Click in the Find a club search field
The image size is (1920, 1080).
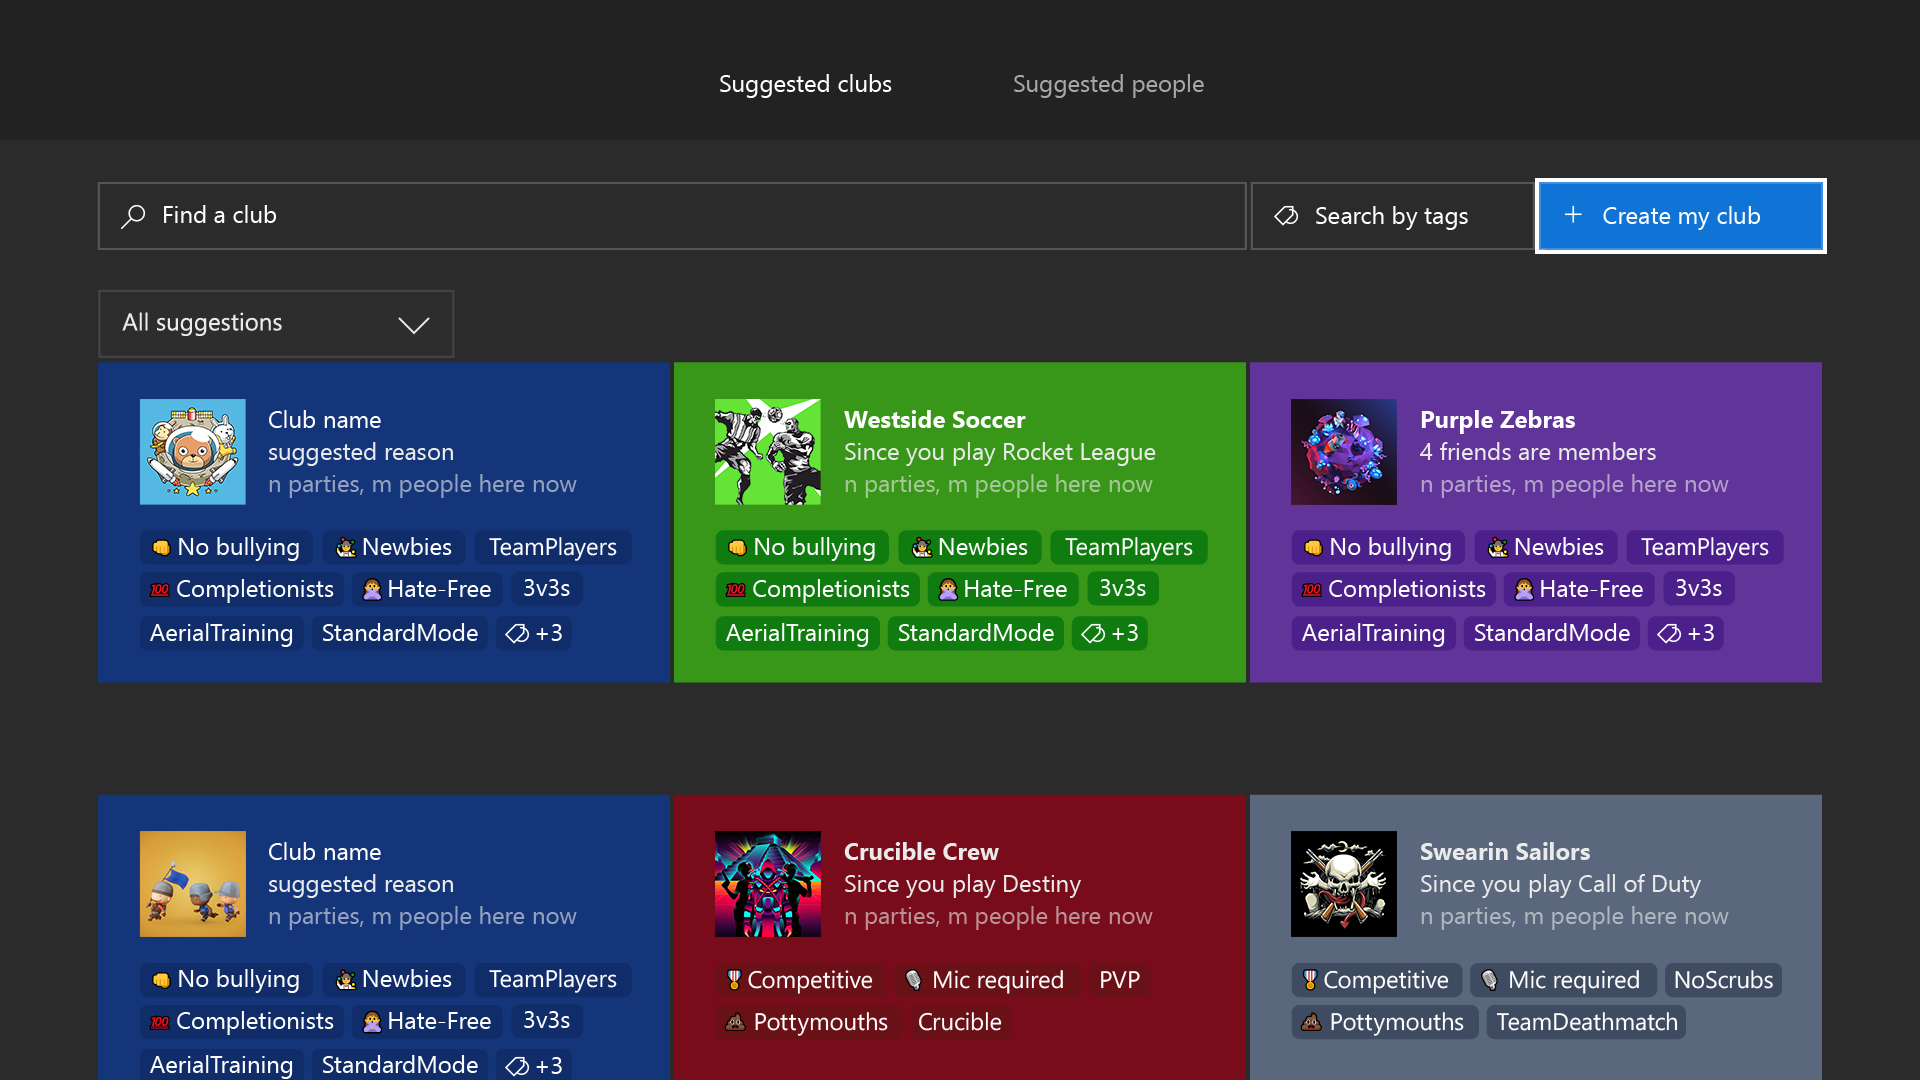pos(680,216)
